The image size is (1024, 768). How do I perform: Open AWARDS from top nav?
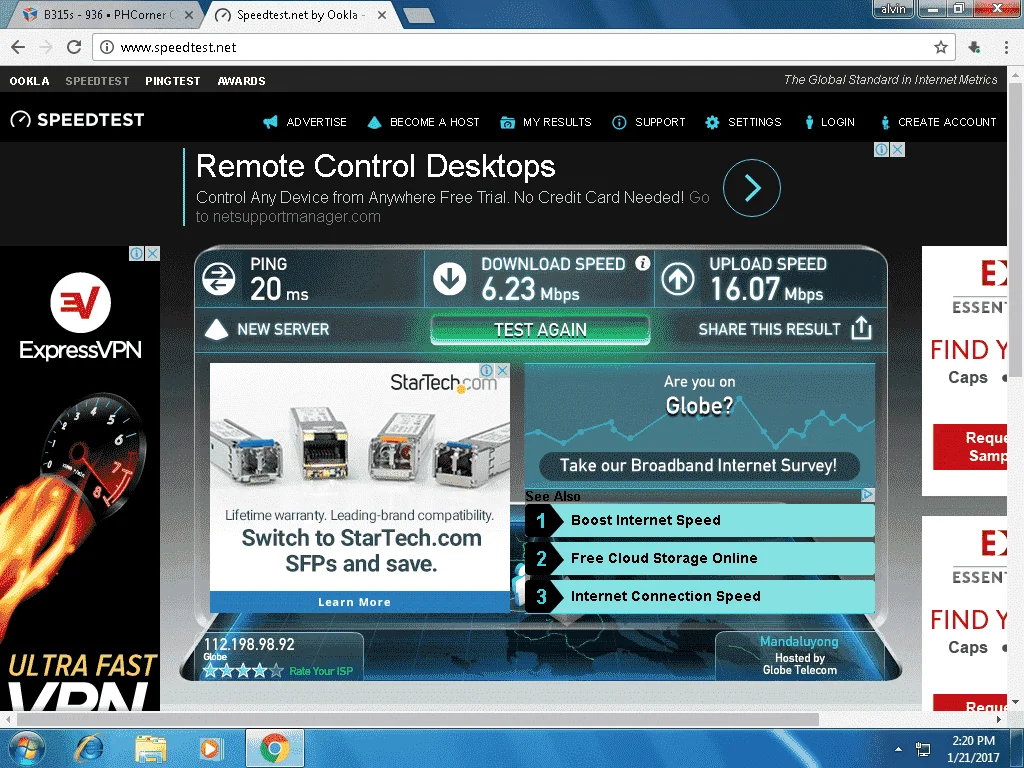coord(242,81)
